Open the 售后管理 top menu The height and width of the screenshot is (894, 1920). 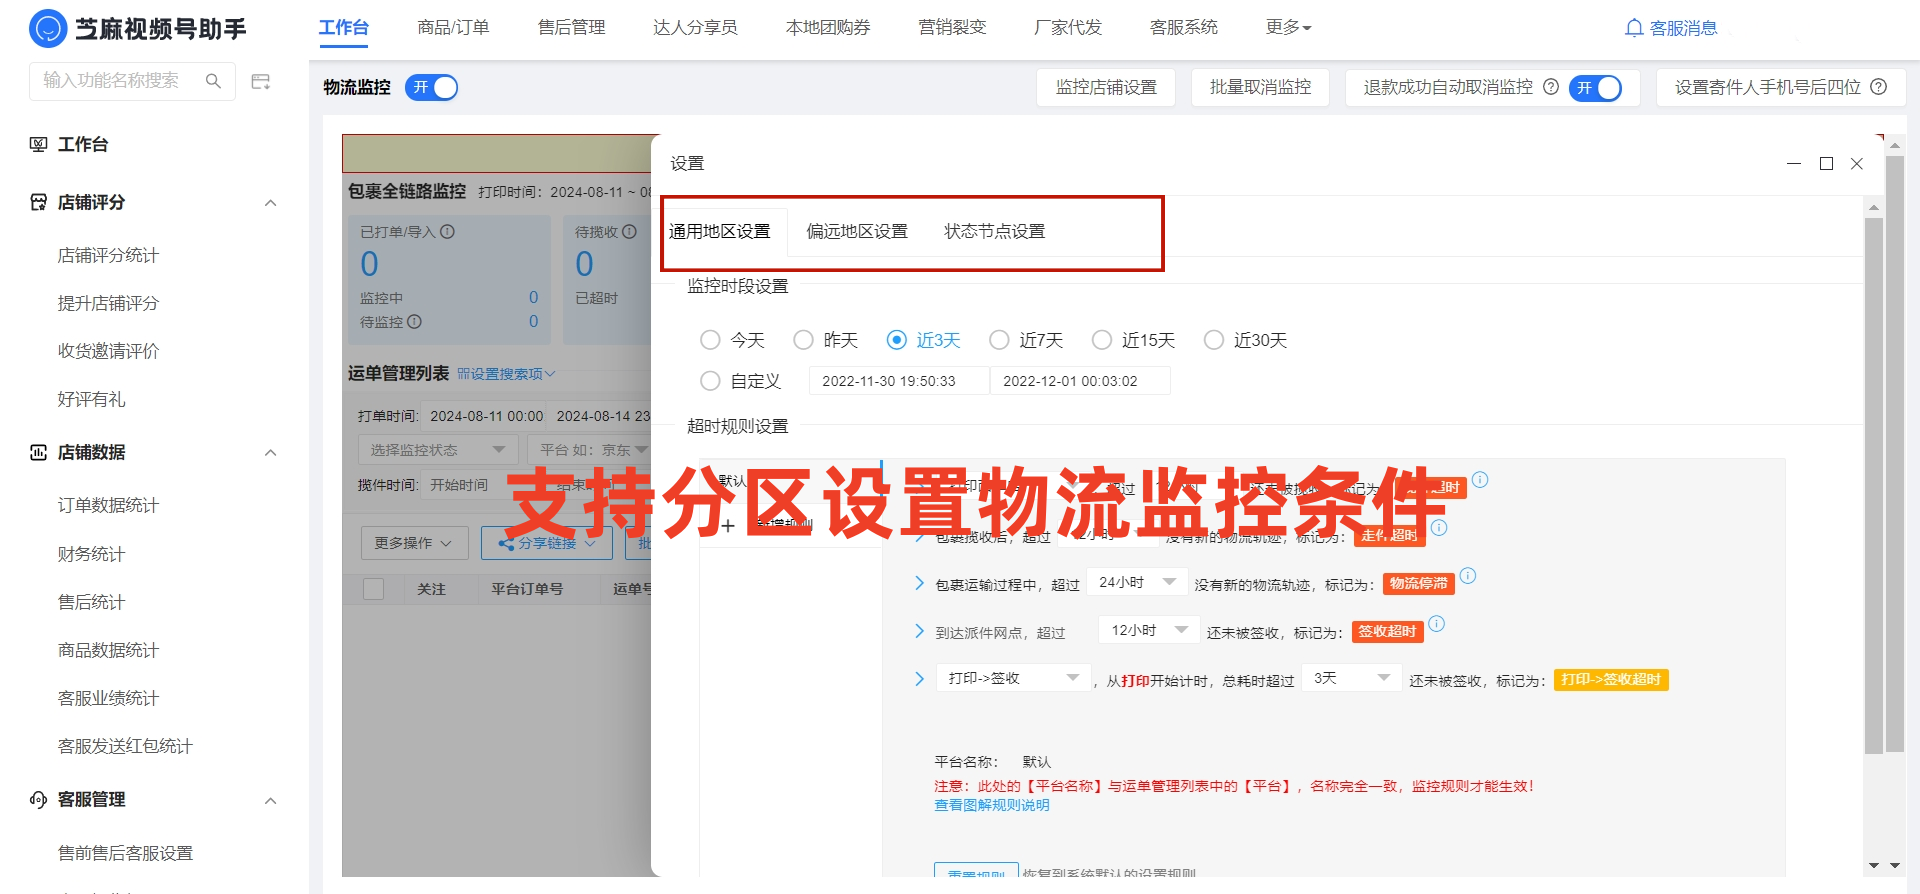[x=572, y=28]
